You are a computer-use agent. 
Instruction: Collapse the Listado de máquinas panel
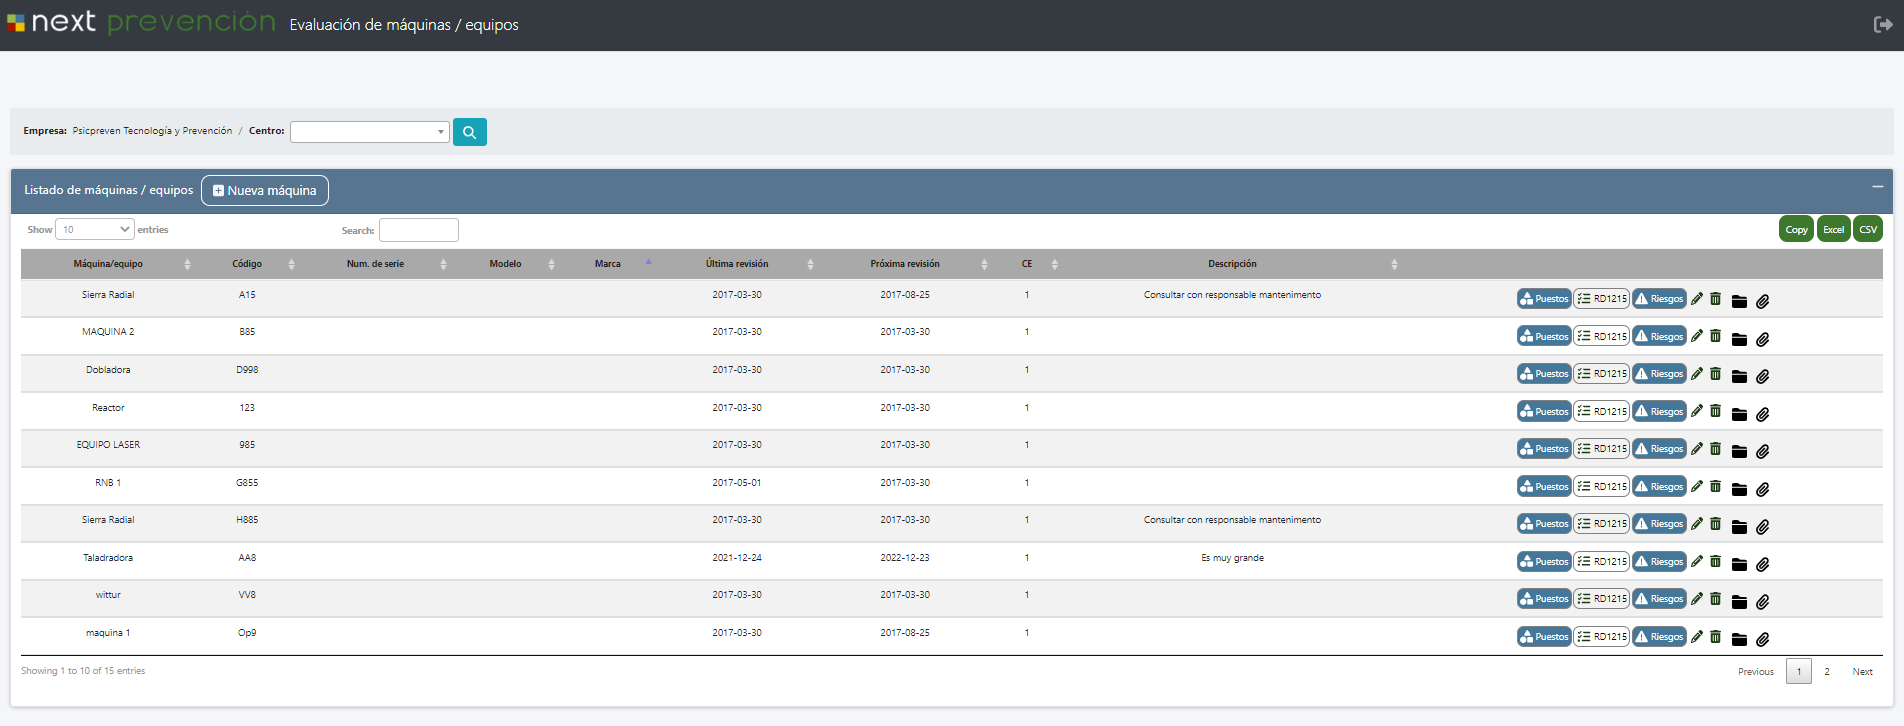point(1877,187)
